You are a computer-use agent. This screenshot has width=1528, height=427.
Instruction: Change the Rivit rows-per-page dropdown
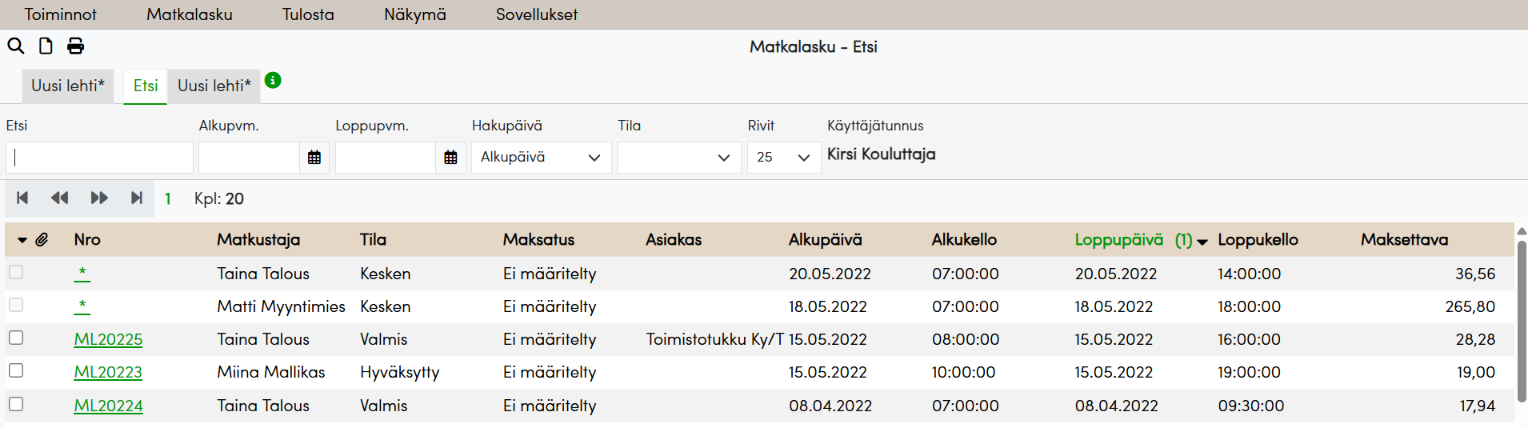(783, 157)
